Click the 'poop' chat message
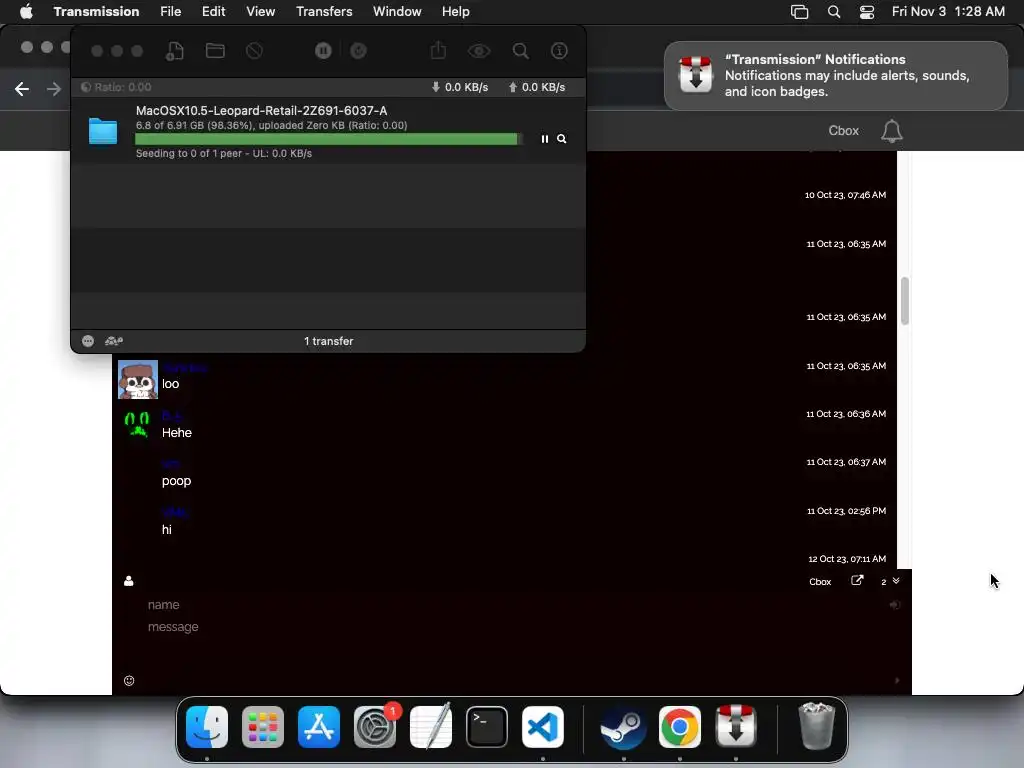Image resolution: width=1024 pixels, height=768 pixels. point(176,481)
